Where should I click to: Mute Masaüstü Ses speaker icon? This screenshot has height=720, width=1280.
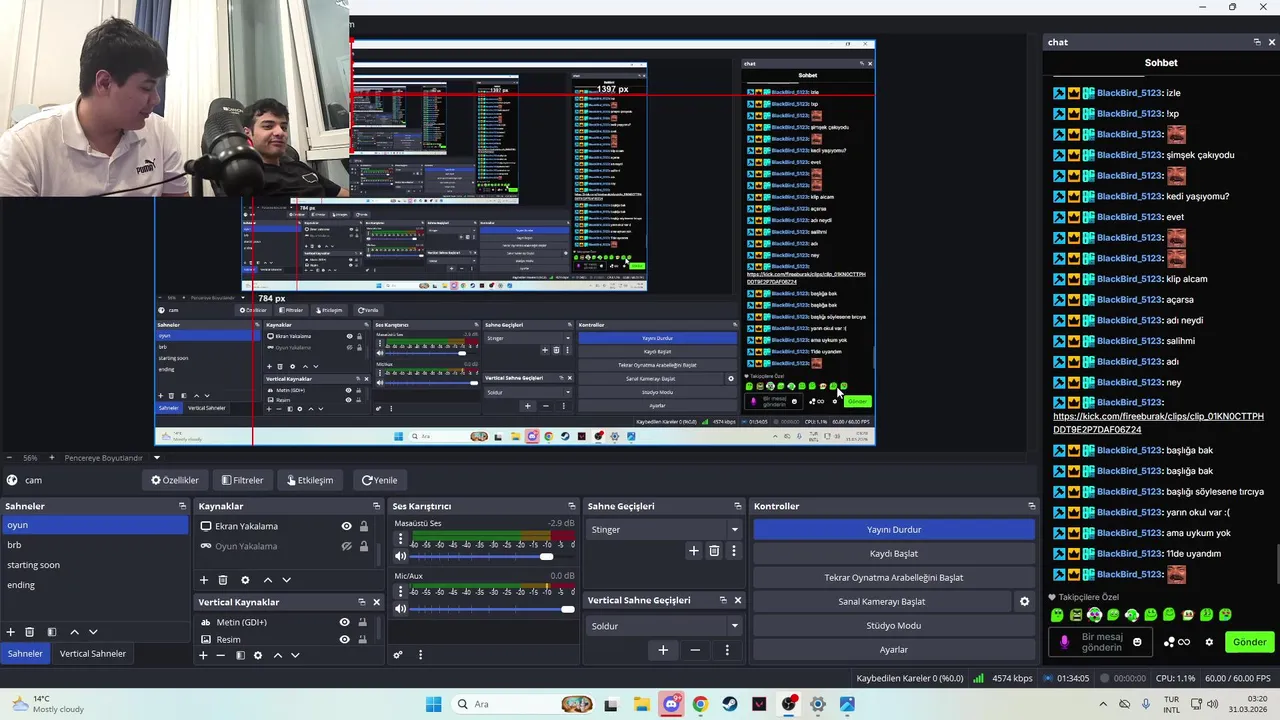(401, 557)
